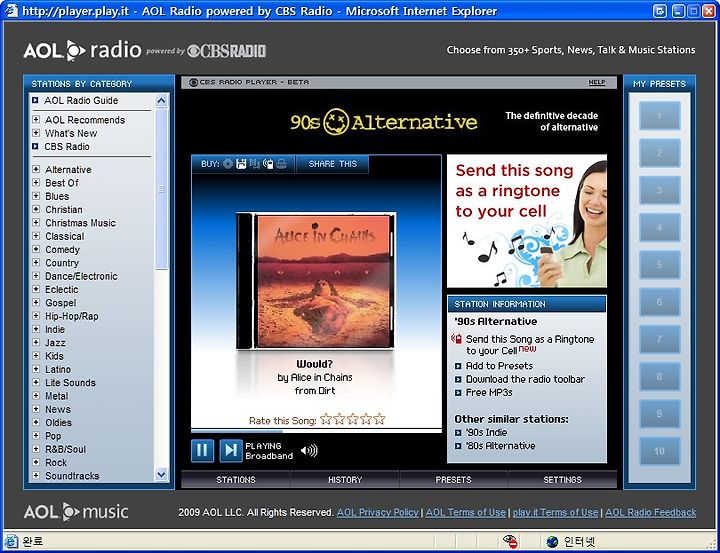The height and width of the screenshot is (553, 720).
Task: Expand the Oldies category
Action: tap(36, 423)
